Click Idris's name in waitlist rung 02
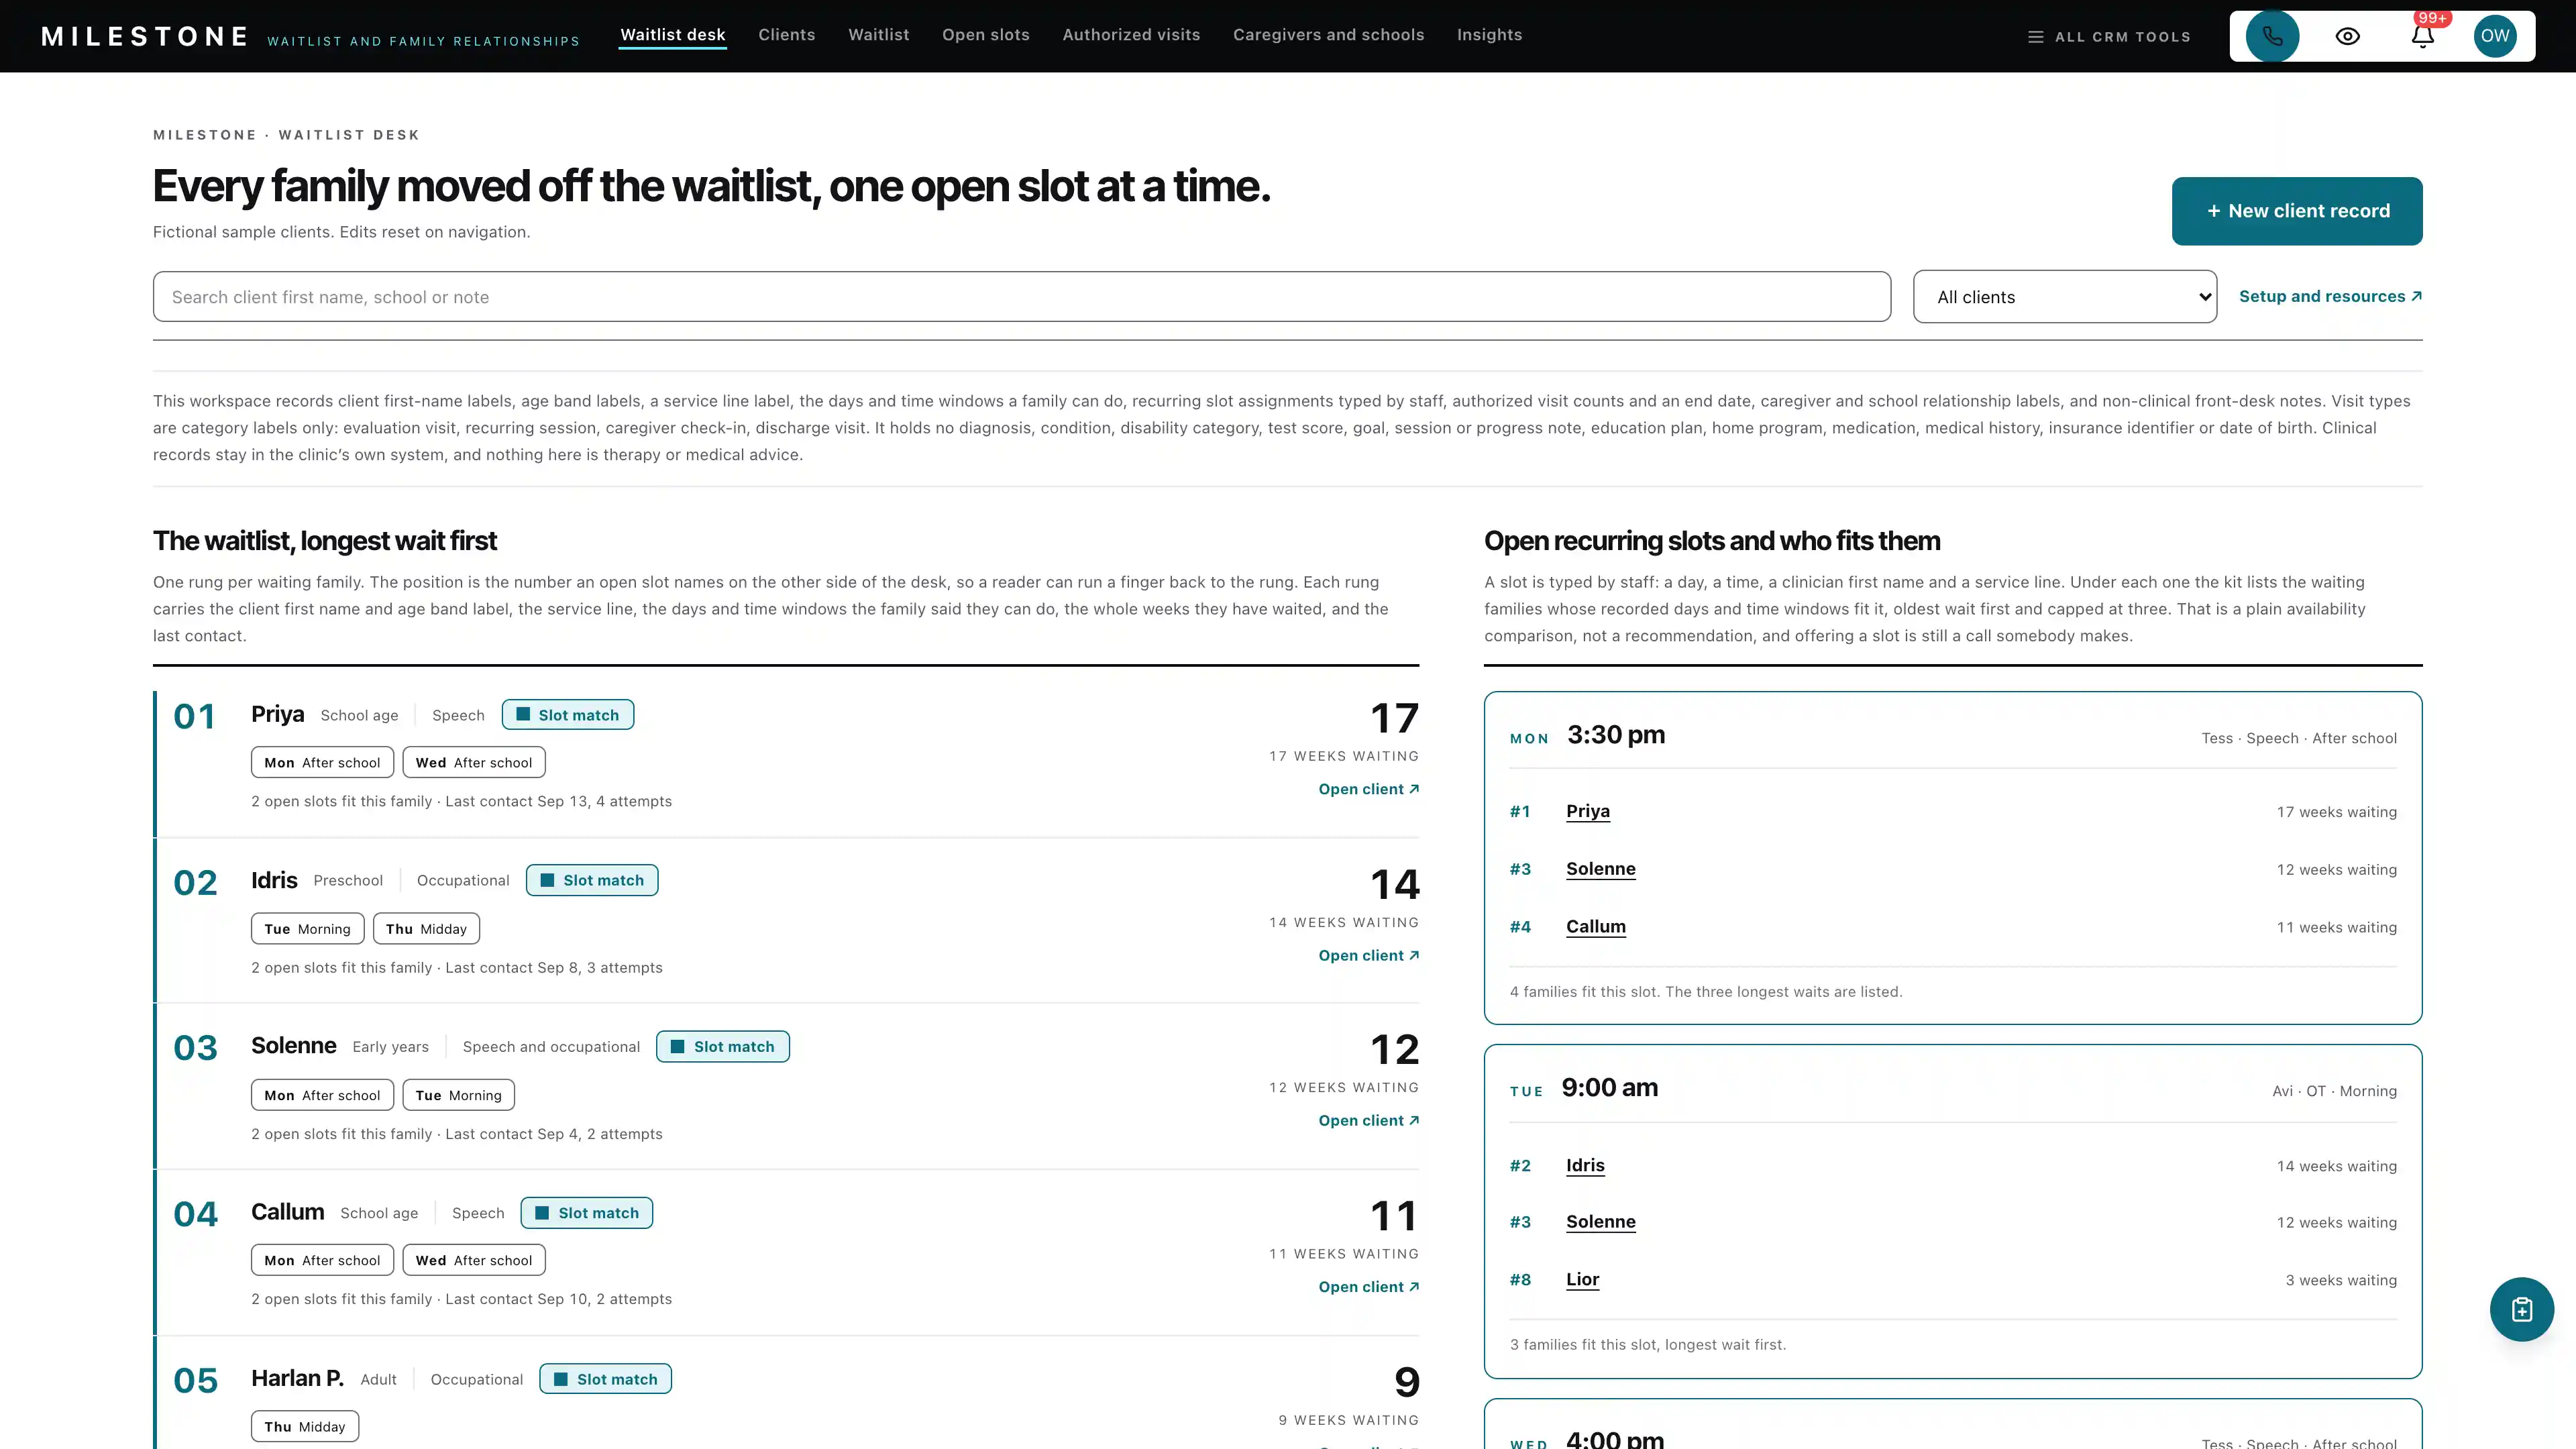2576x1449 pixels. (274, 880)
